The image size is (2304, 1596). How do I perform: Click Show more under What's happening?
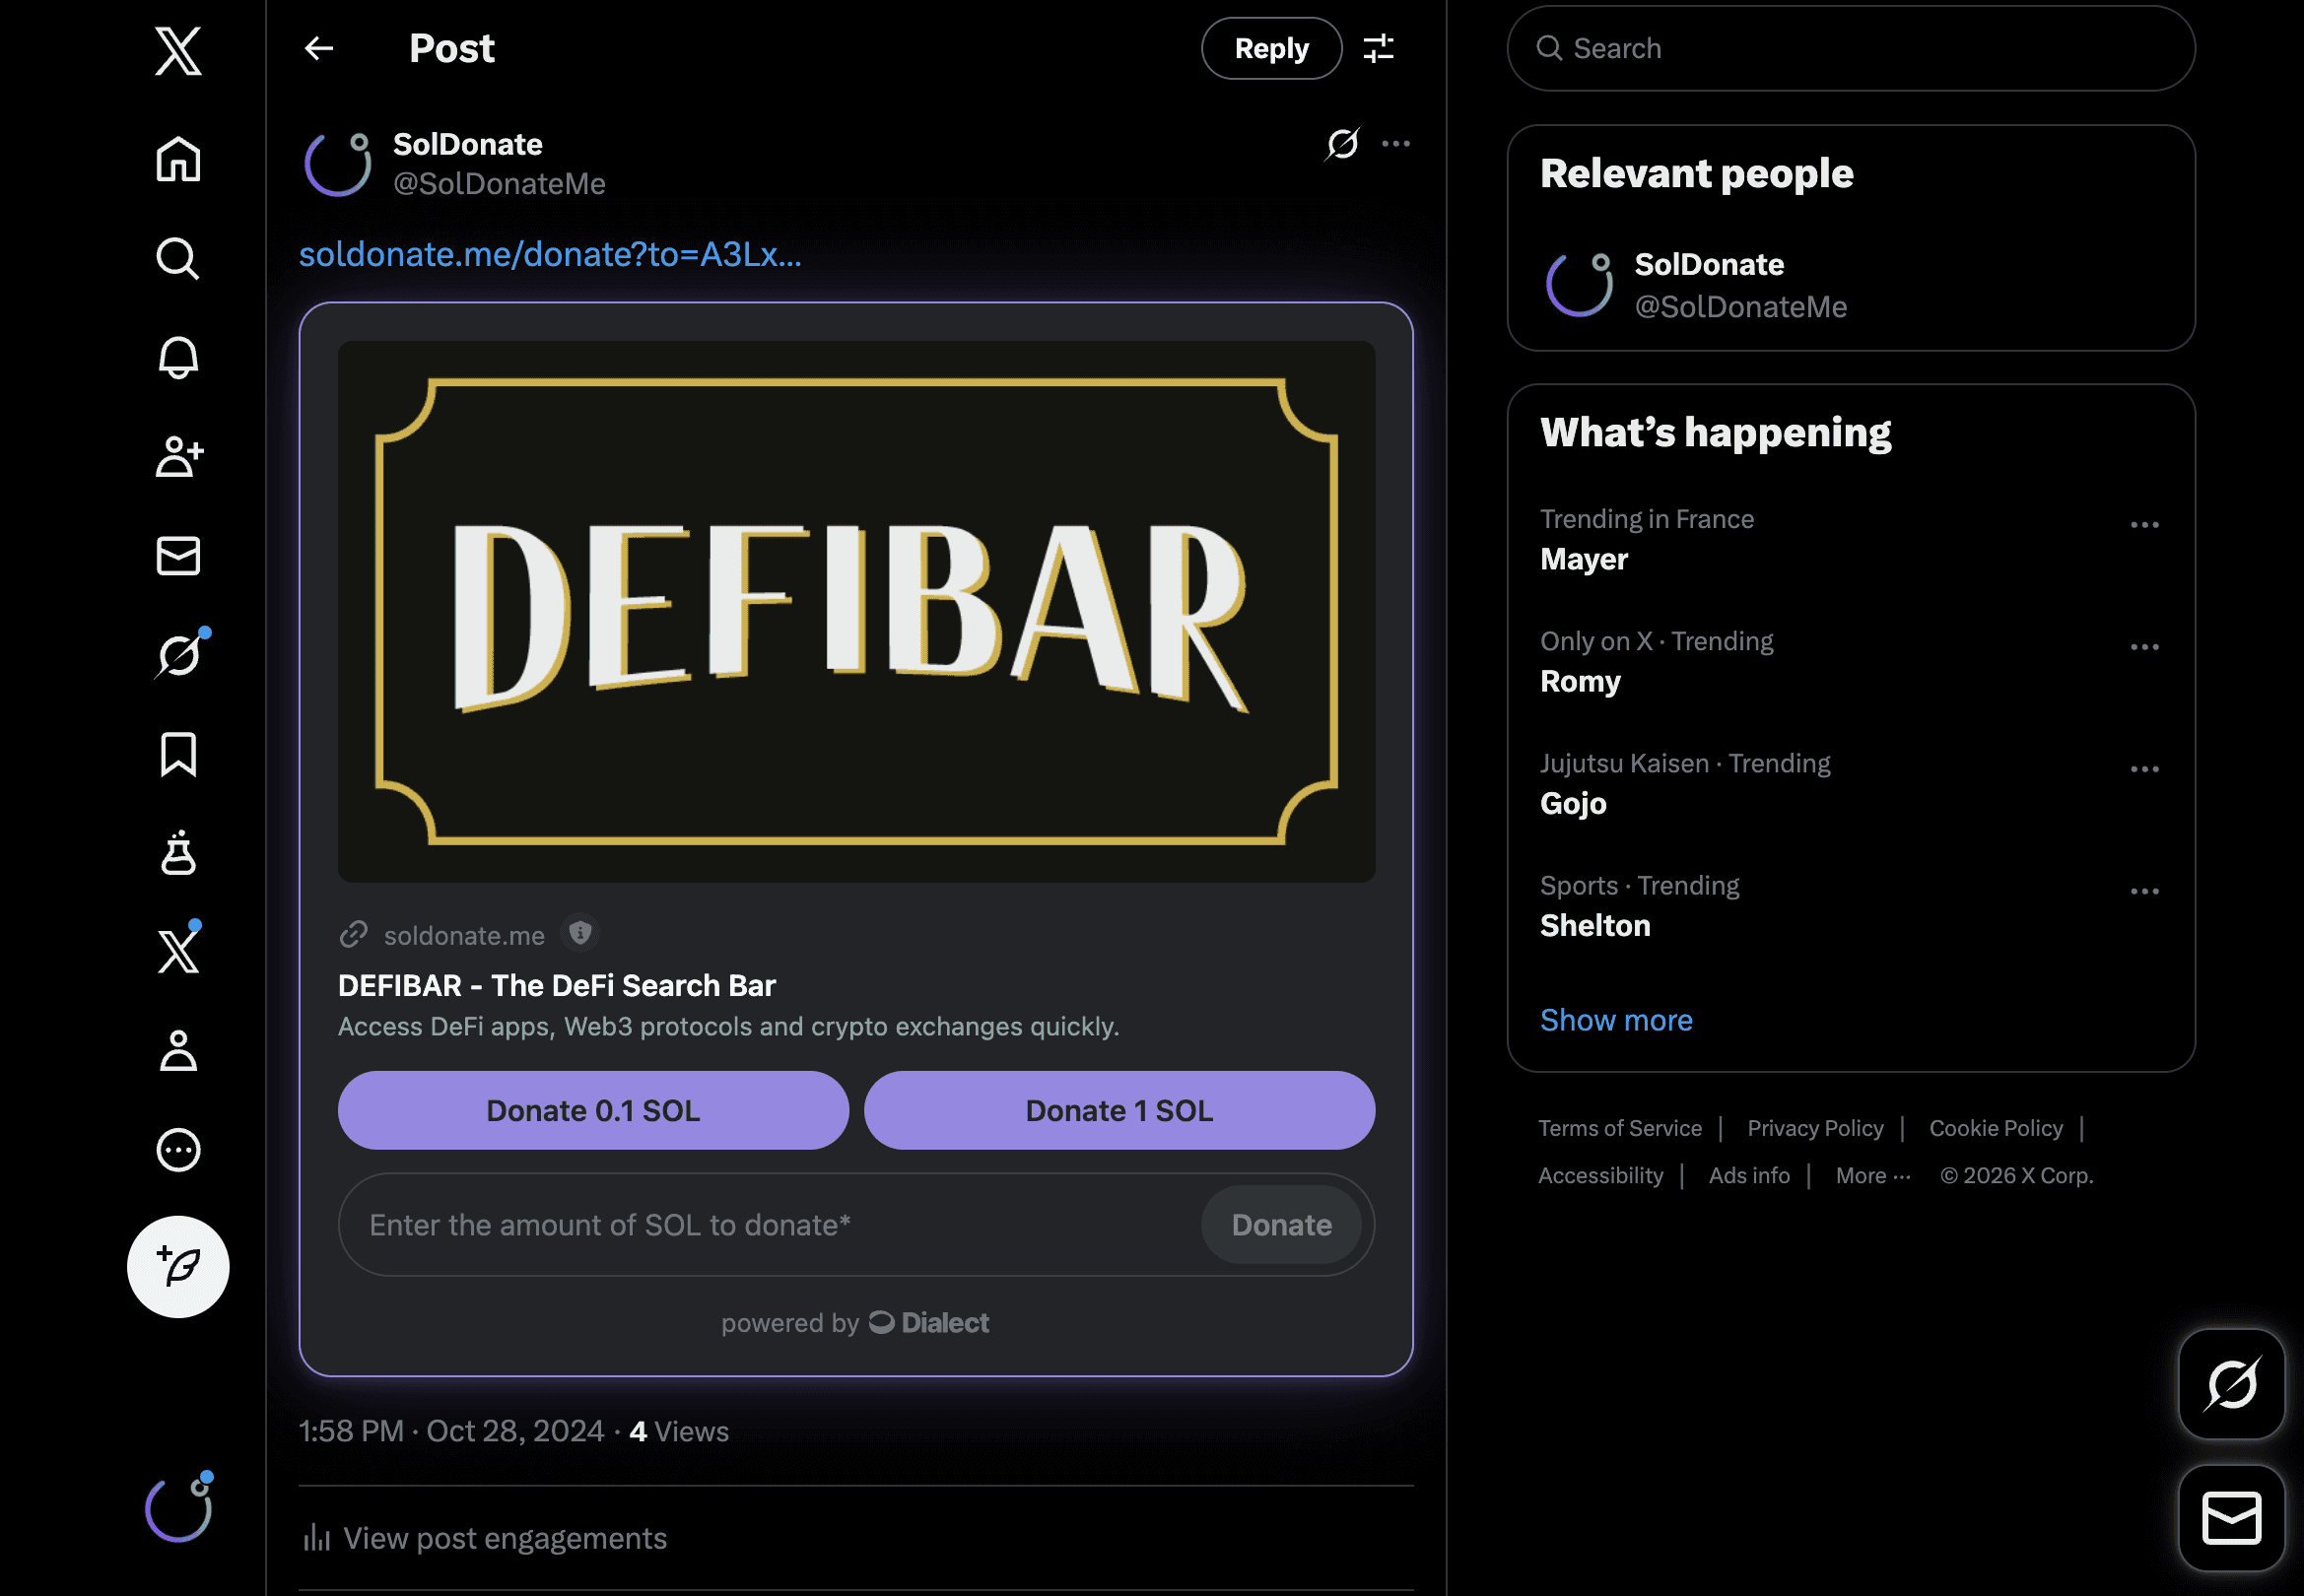point(1616,1020)
